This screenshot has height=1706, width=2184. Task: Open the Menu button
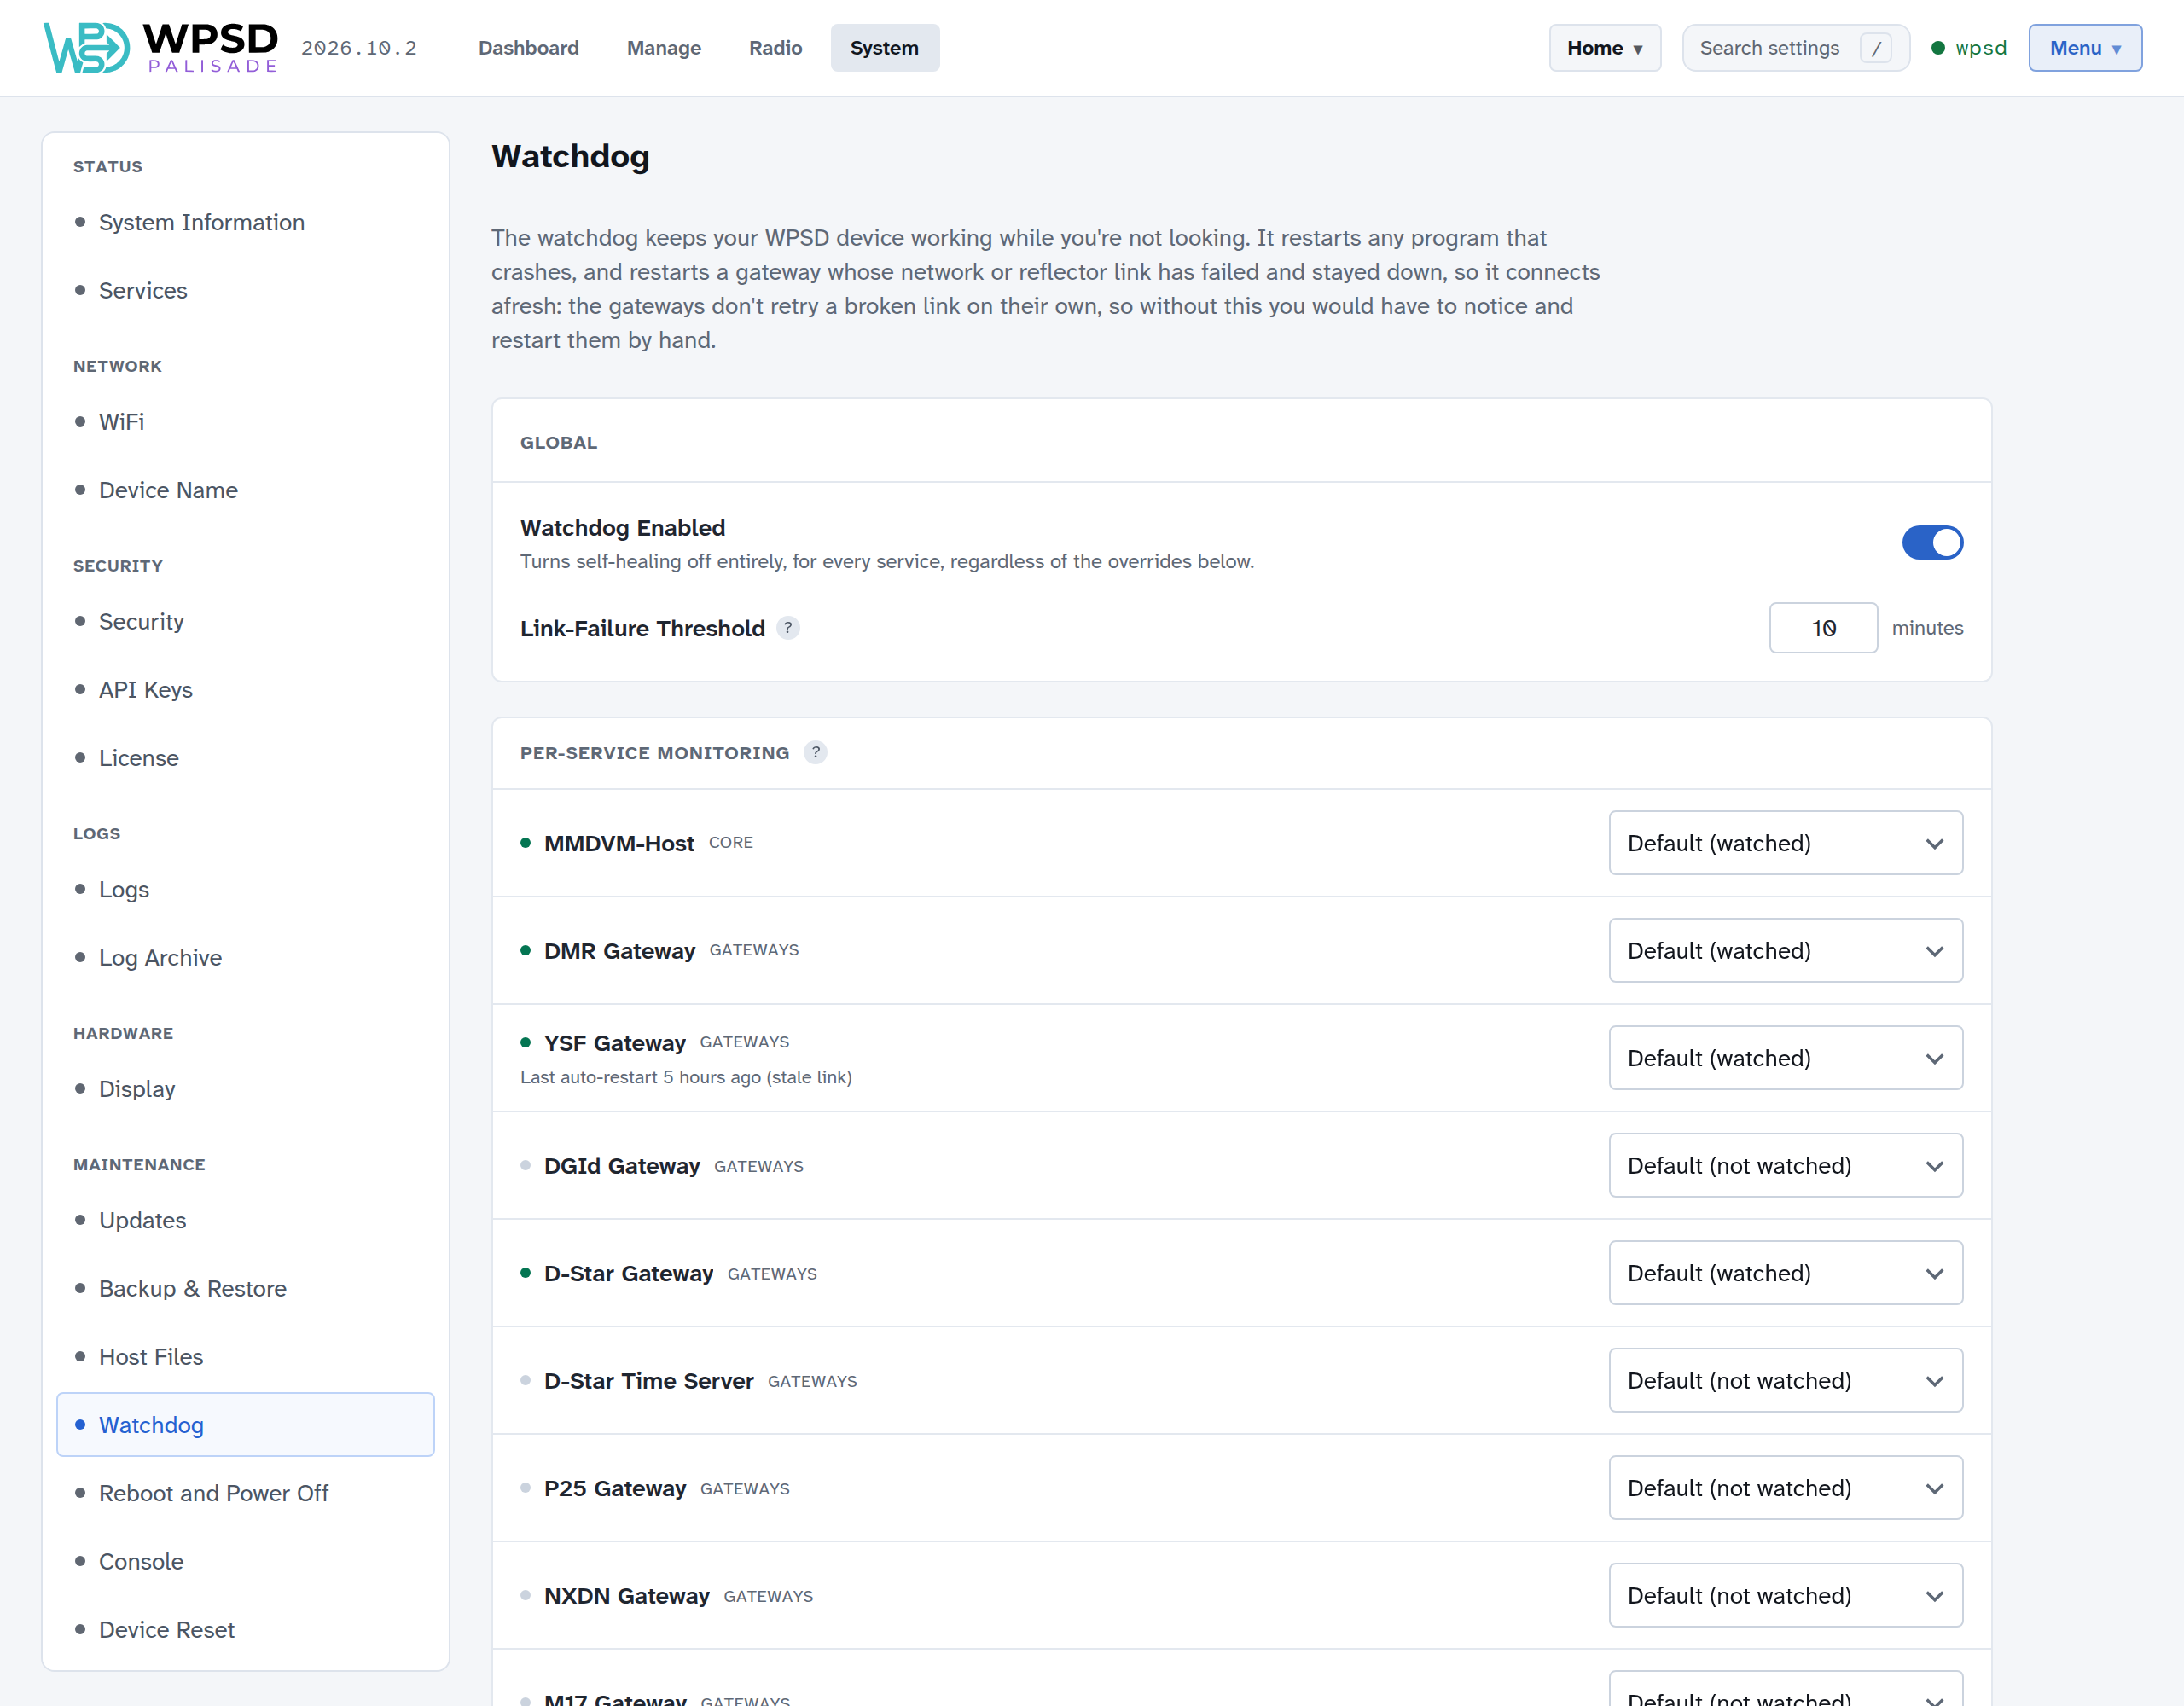(2085, 48)
